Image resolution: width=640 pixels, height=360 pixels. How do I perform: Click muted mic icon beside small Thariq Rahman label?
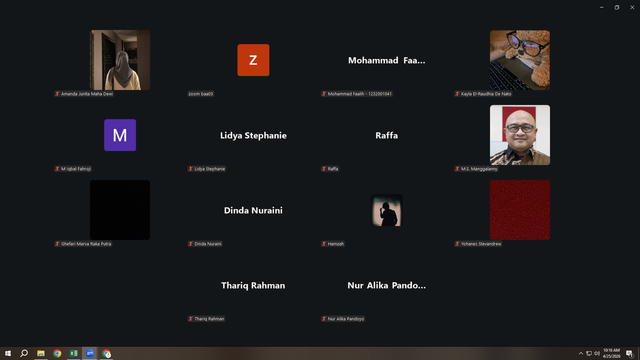[x=191, y=319]
